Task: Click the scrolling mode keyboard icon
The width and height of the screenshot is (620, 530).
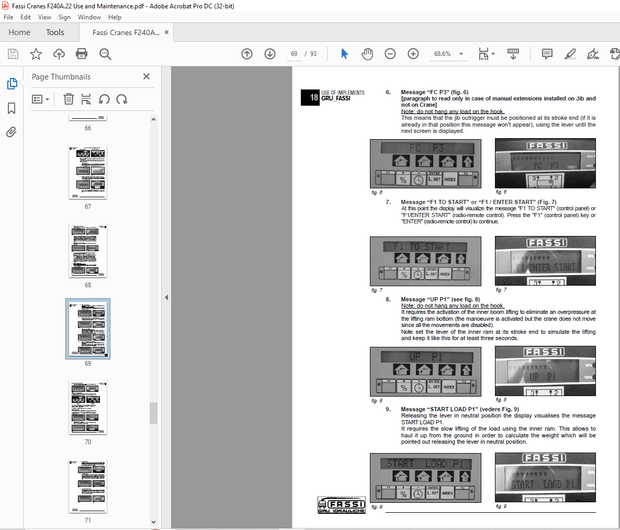Action: tap(513, 54)
